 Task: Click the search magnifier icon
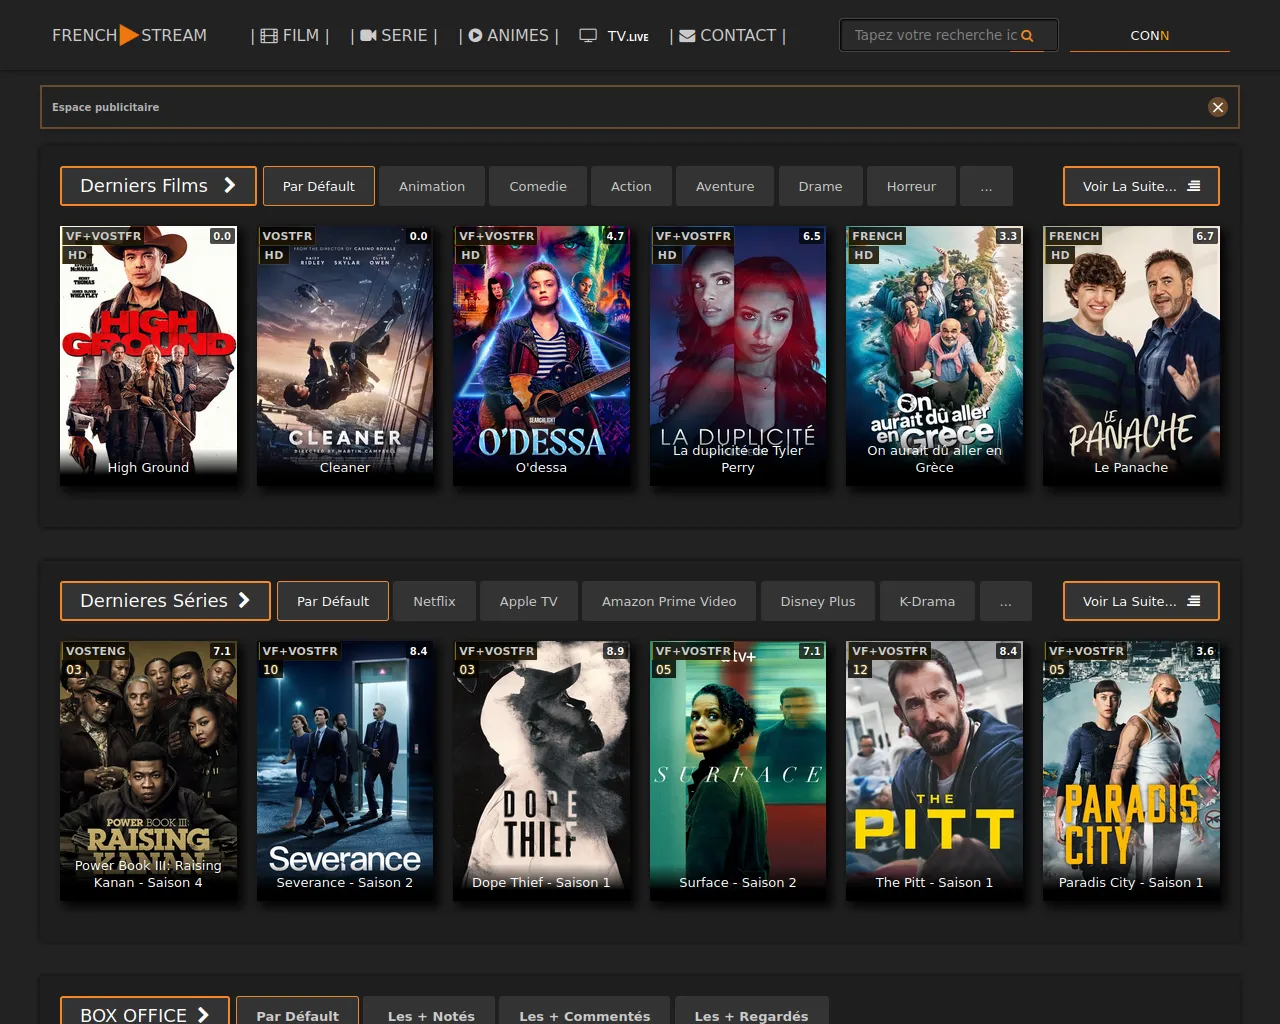tap(1027, 36)
